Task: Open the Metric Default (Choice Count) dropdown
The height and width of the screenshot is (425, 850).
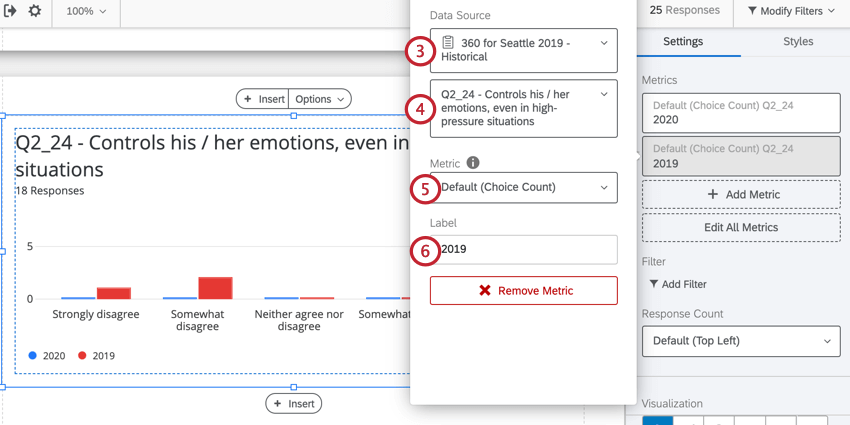Action: coord(524,188)
